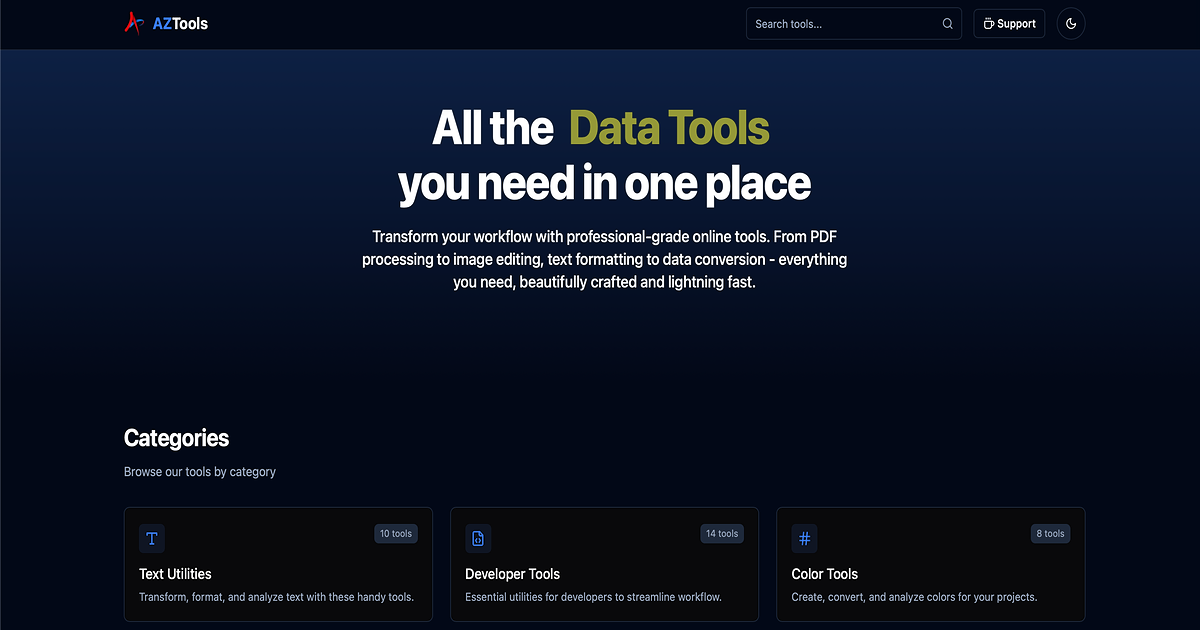The width and height of the screenshot is (1200, 630).
Task: Toggle dark mode using the moon button
Action: pyautogui.click(x=1070, y=23)
